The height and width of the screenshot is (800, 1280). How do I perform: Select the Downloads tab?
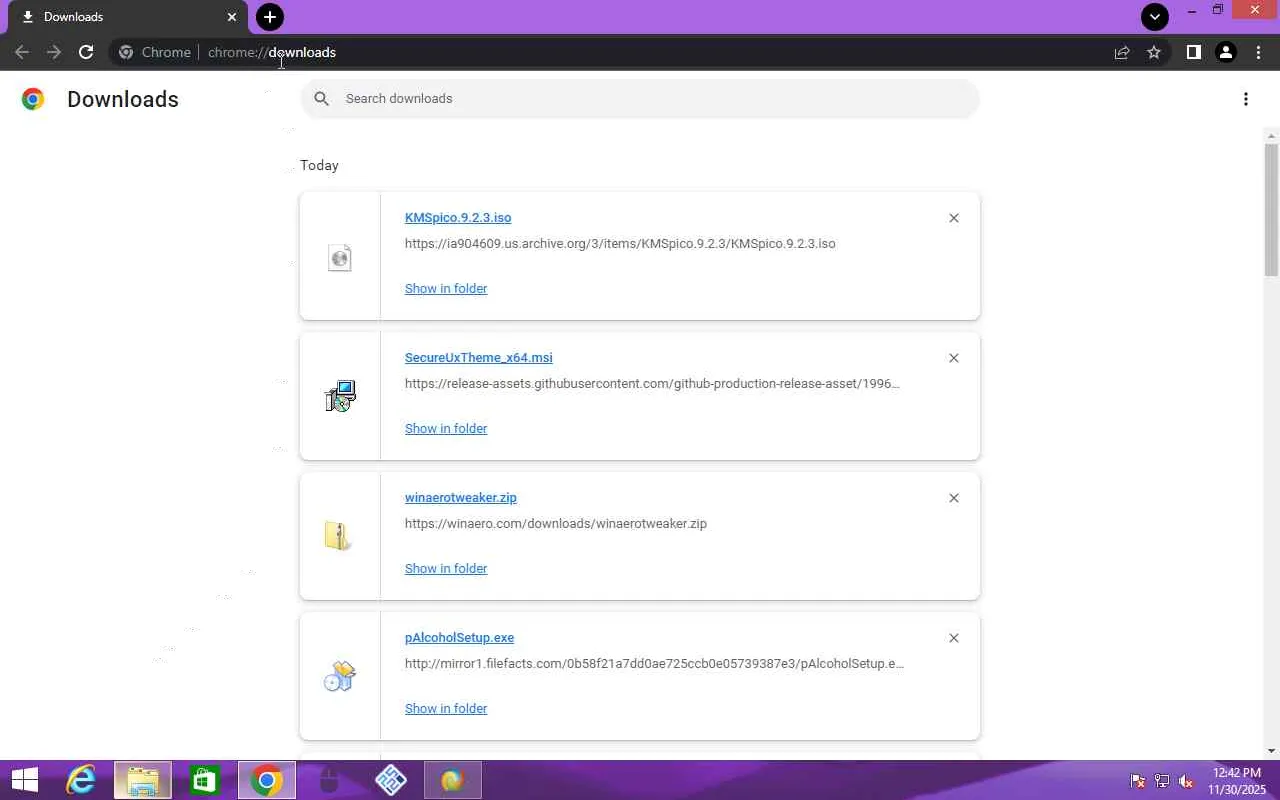(x=126, y=17)
